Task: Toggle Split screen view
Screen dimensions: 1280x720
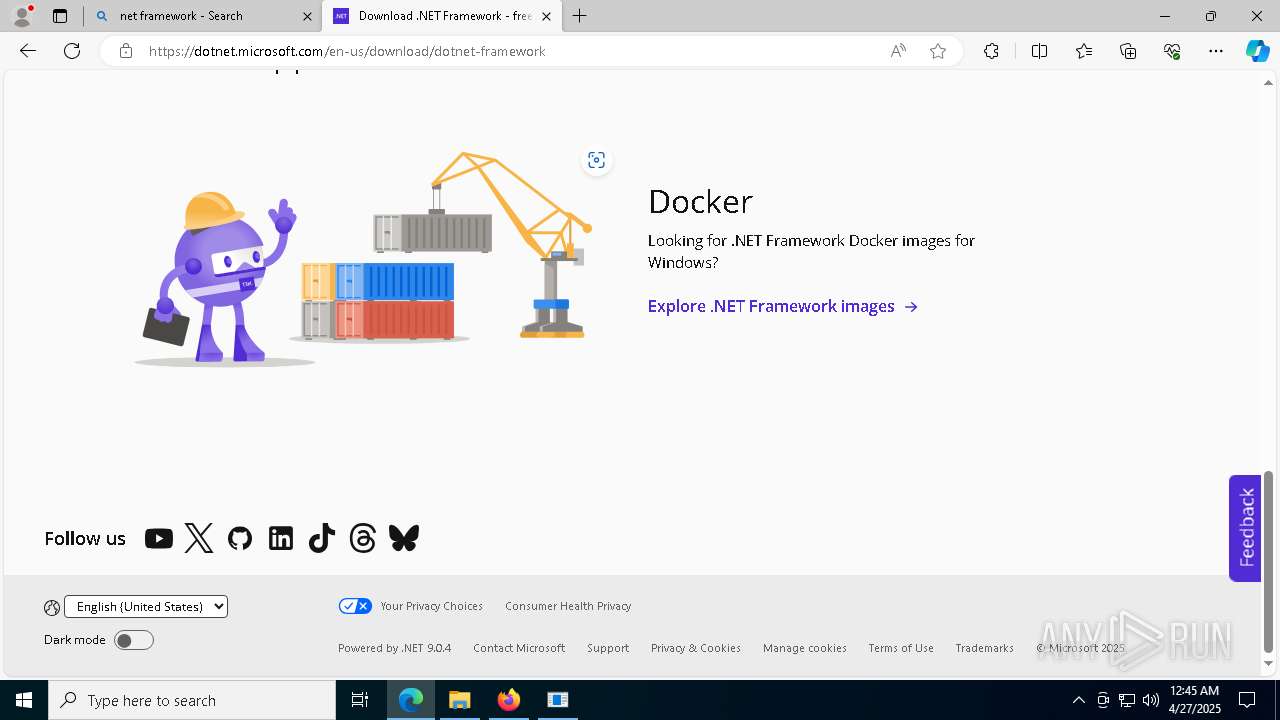Action: 1039,51
